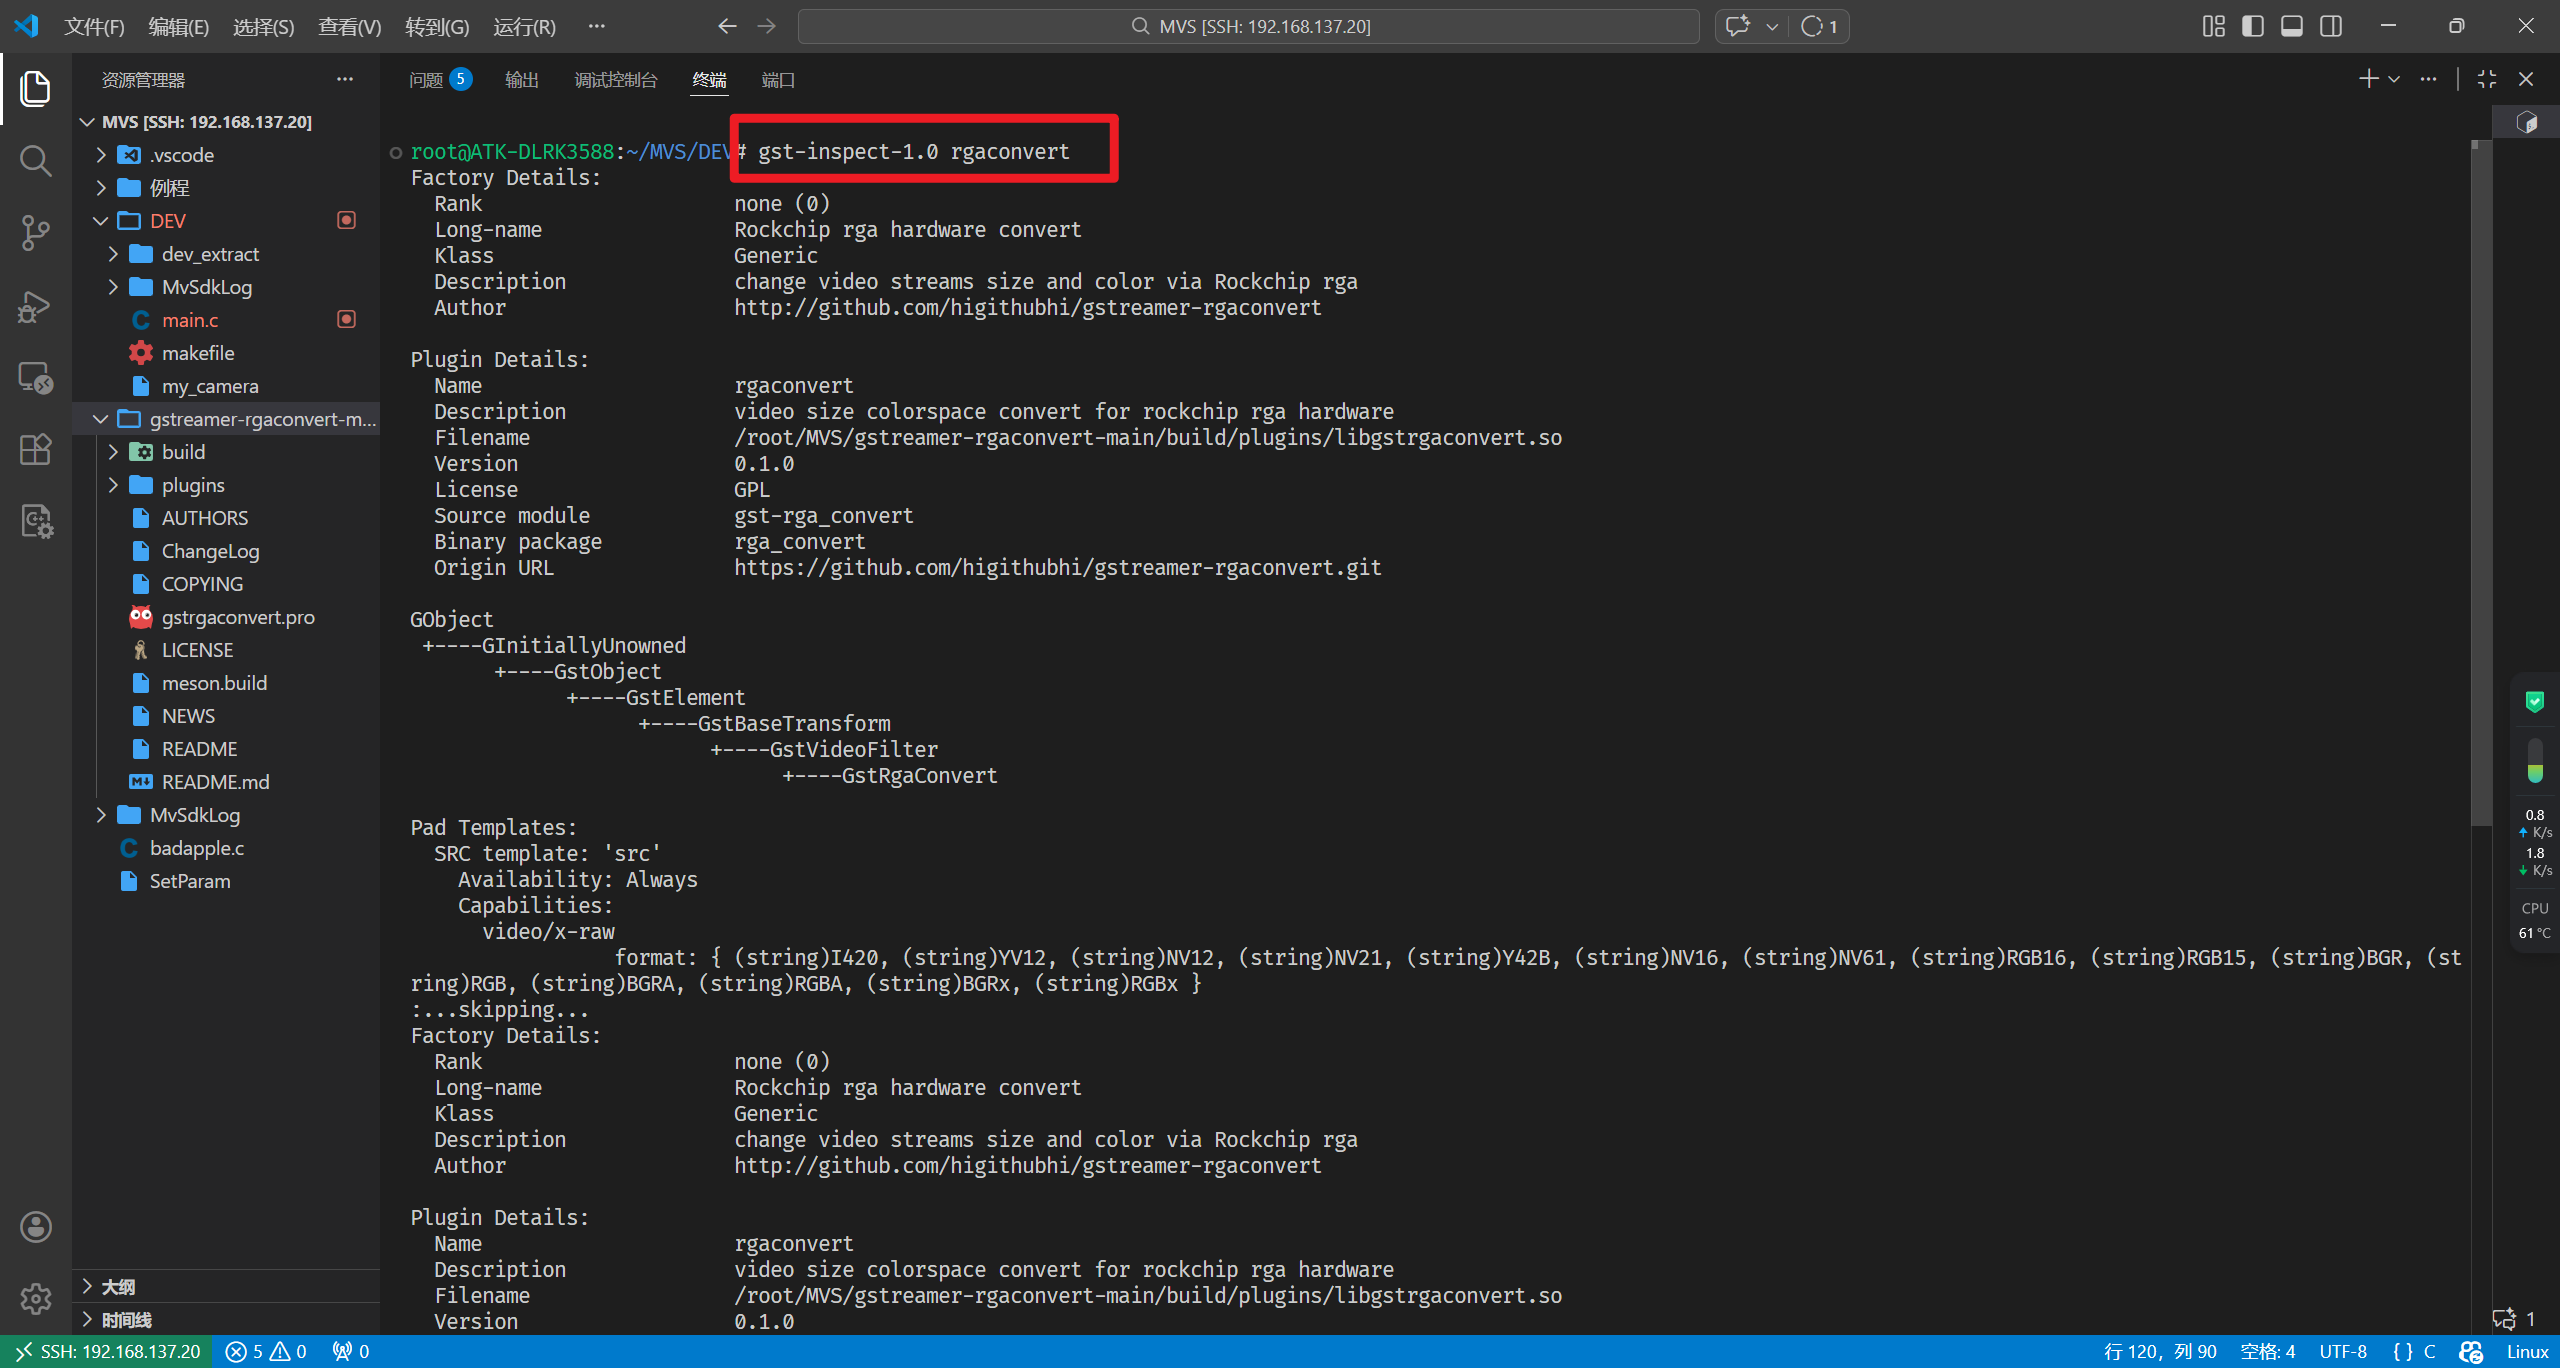The image size is (2560, 1368).
Task: Open Remote Explorer view
Action: (36, 378)
